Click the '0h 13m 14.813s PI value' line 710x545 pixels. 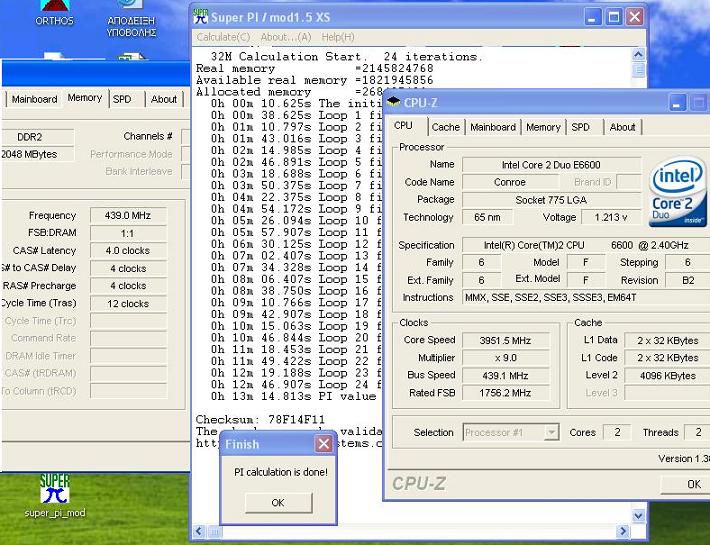[293, 397]
